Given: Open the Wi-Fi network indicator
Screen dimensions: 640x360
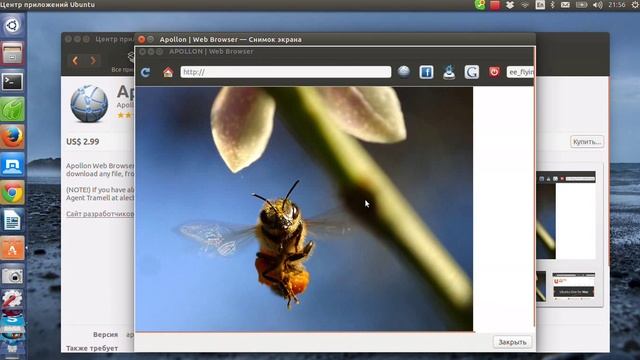Looking at the screenshot, I should click(x=525, y=5).
